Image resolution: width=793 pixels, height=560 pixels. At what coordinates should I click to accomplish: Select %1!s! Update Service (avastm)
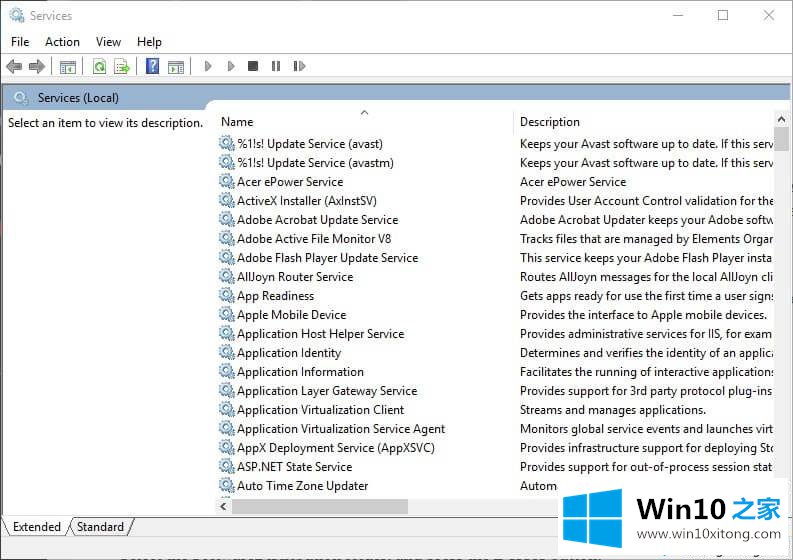[315, 163]
